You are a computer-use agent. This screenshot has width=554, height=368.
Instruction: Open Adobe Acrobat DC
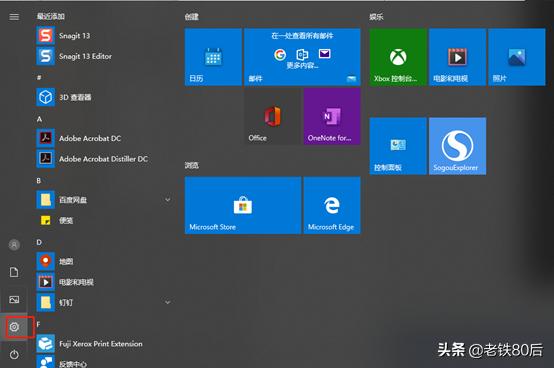pyautogui.click(x=105, y=138)
